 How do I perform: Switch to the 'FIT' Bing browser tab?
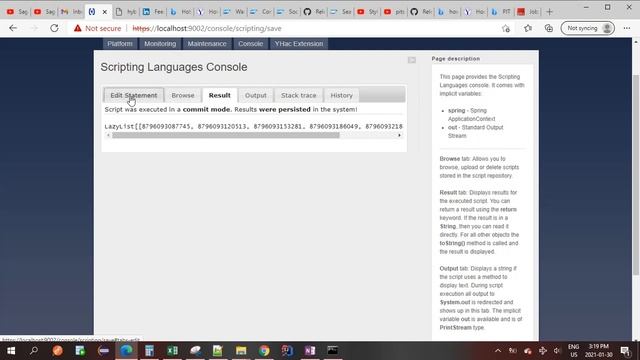coord(501,12)
